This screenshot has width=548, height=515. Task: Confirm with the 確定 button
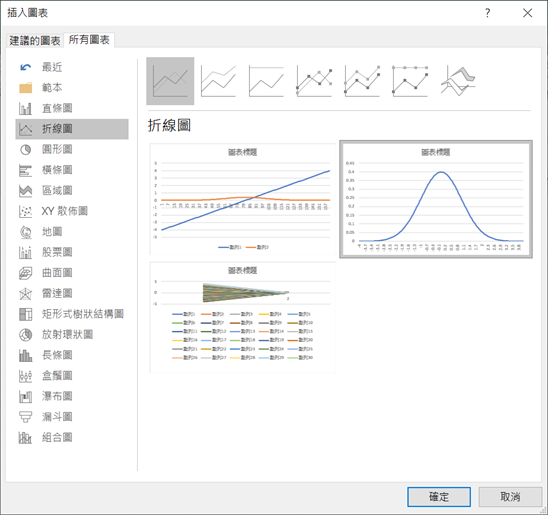(x=439, y=496)
